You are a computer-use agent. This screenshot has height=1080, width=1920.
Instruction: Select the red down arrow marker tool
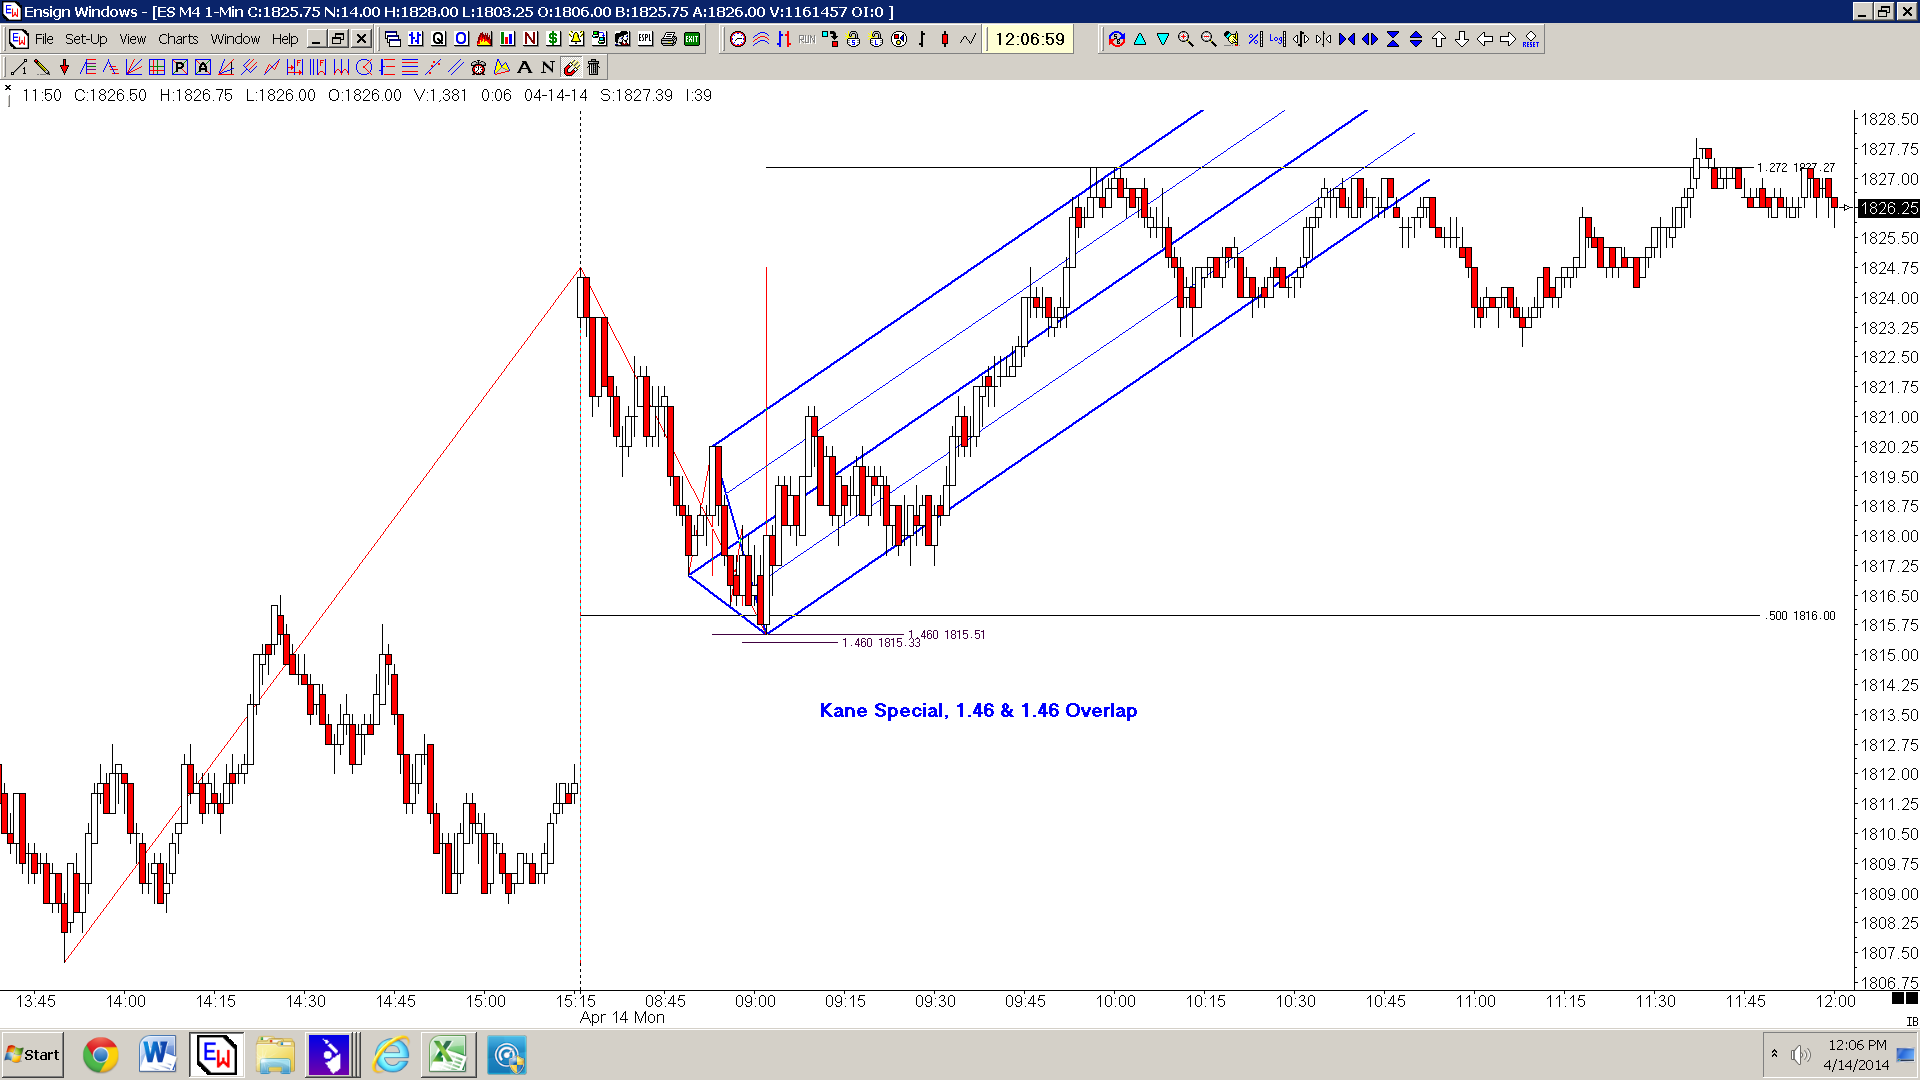(x=64, y=67)
